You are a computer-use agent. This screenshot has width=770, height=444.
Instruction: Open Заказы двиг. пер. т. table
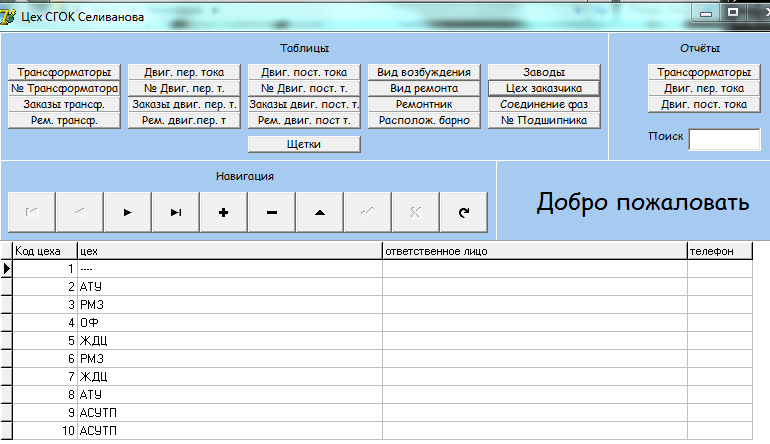pos(184,104)
